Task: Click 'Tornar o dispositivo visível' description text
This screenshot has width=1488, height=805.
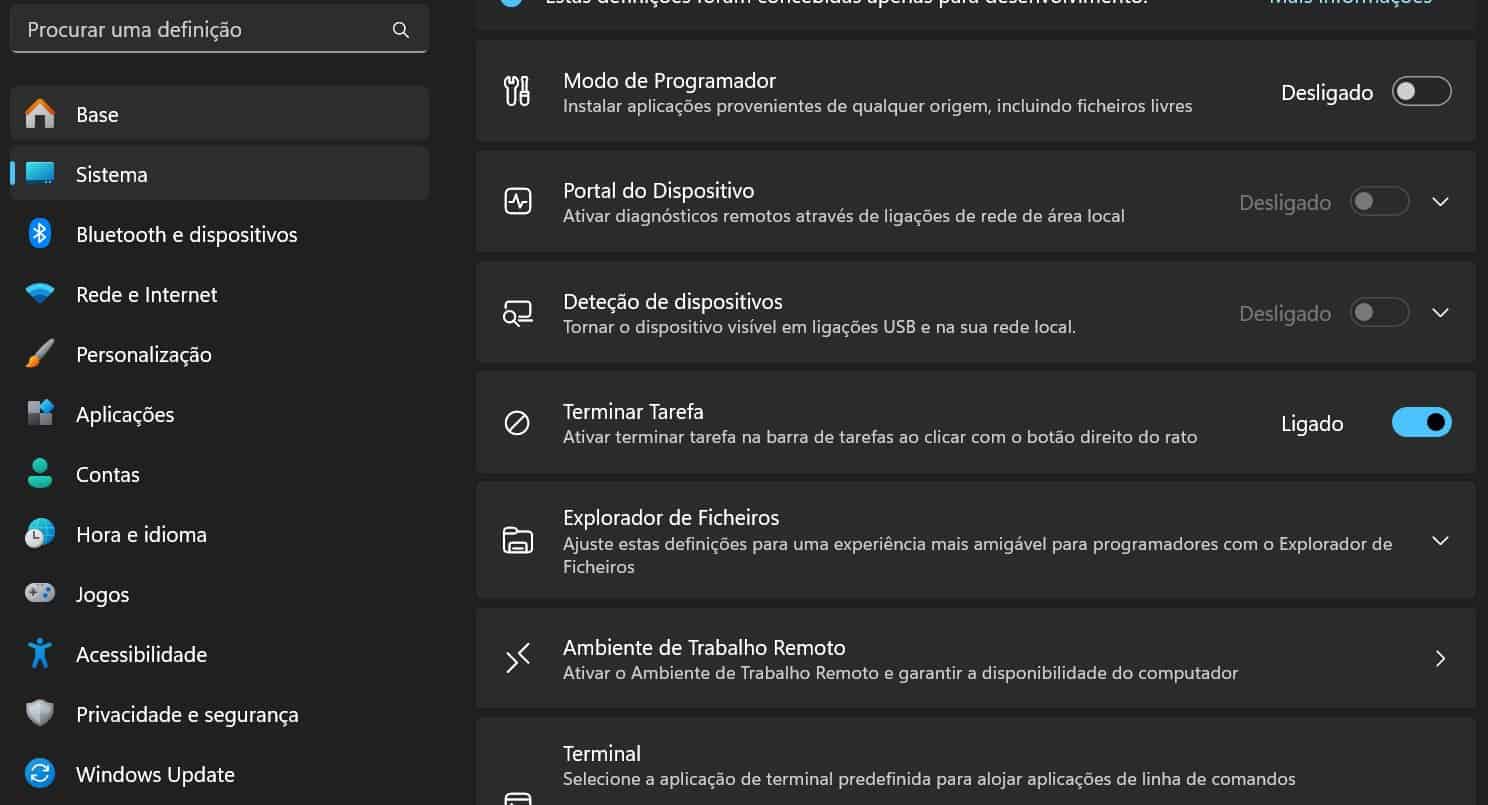Action: pyautogui.click(x=819, y=327)
